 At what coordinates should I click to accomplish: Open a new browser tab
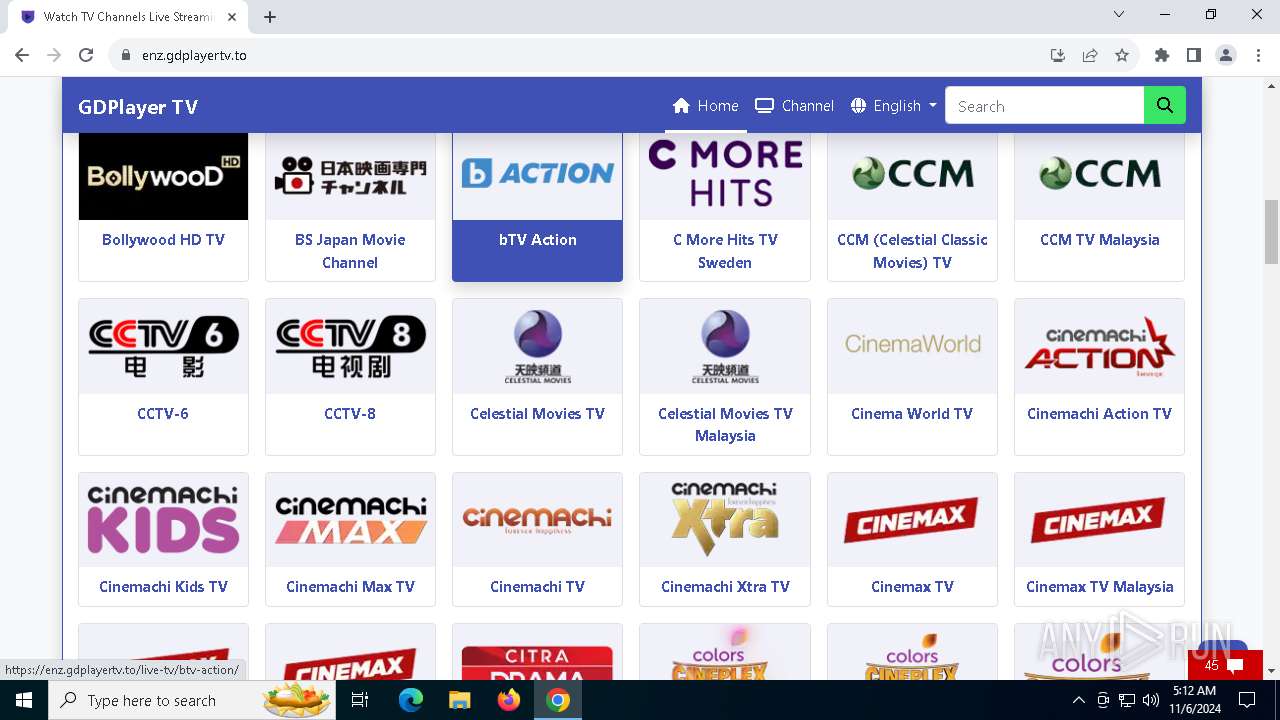pos(270,16)
